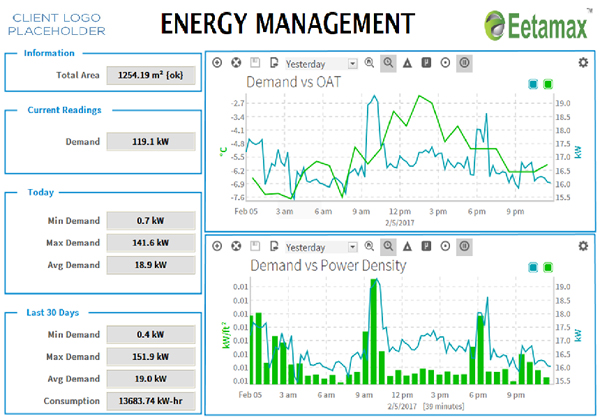600x420 pixels.
Task: Click the add series icon on Demand vs OAT chart
Action: coord(217,63)
